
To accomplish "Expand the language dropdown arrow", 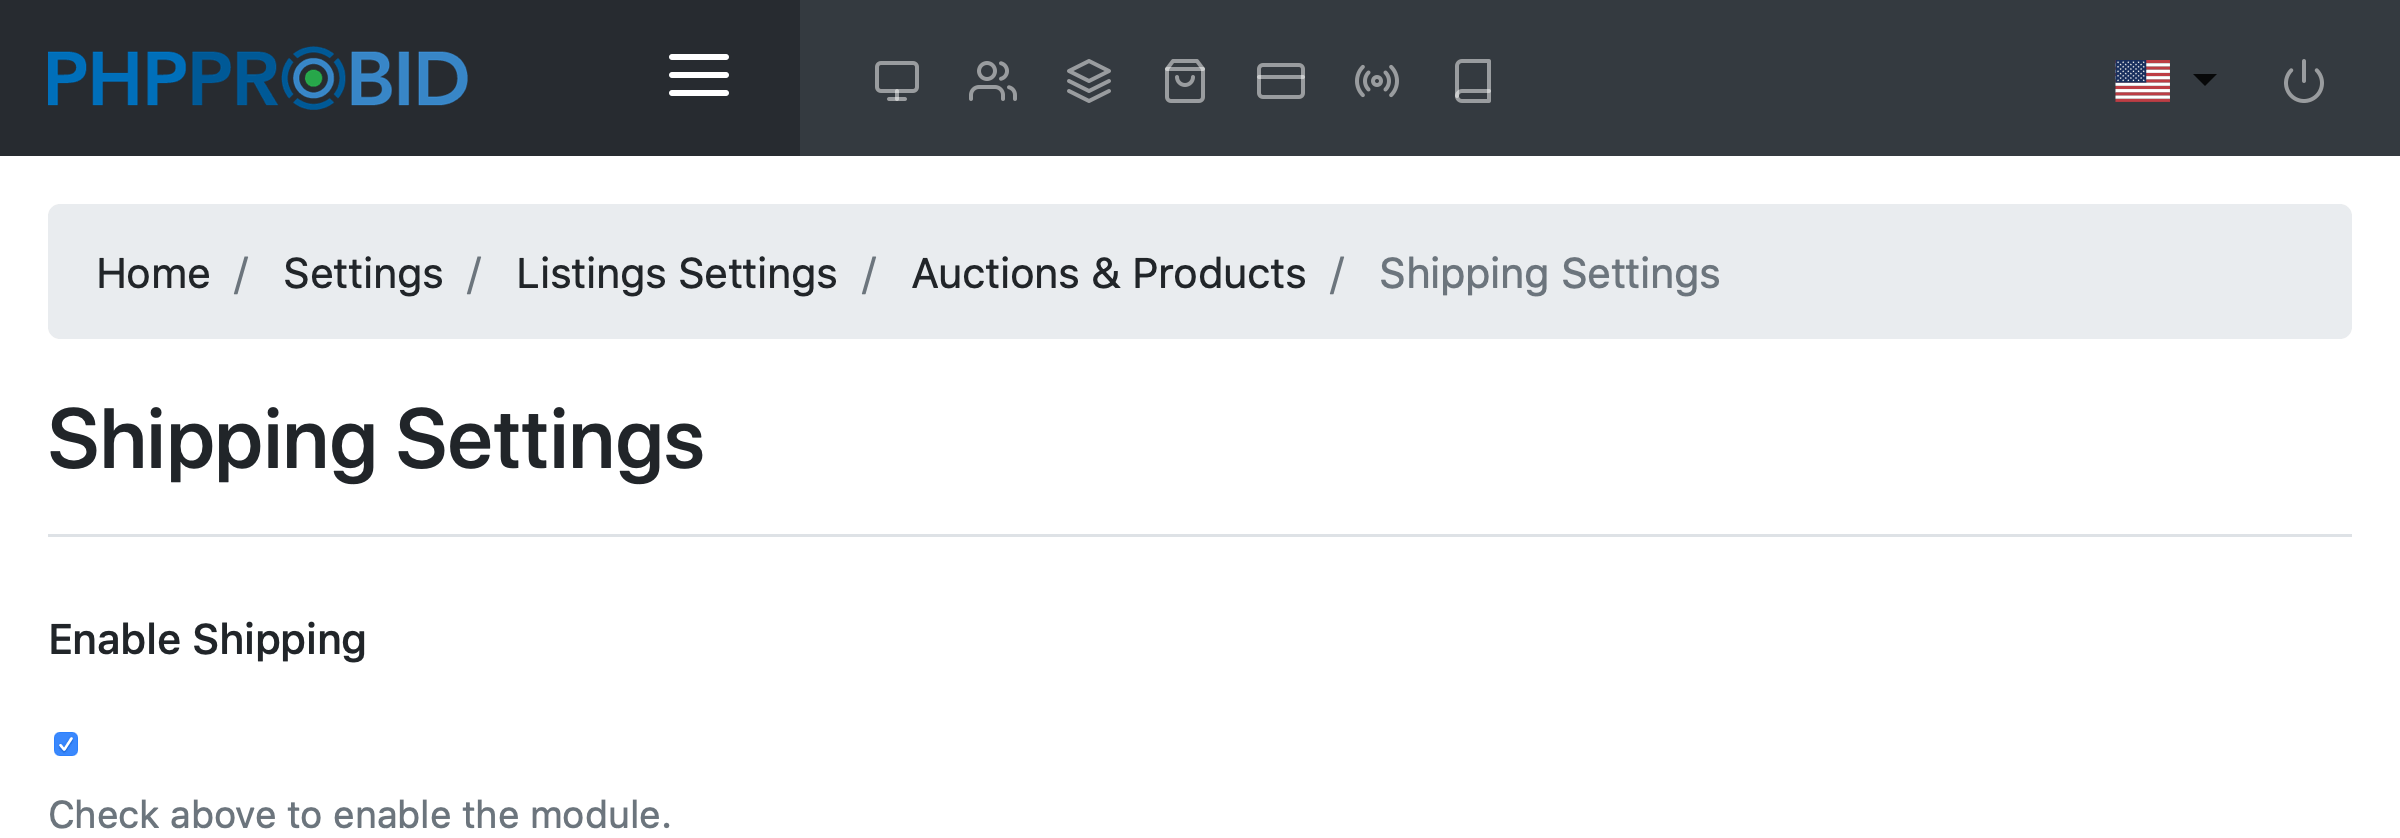I will (x=2204, y=79).
